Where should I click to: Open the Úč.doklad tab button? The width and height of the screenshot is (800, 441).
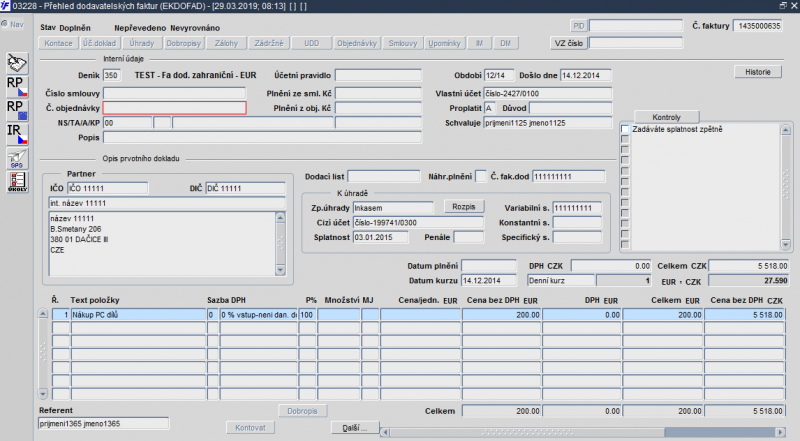(x=99, y=43)
